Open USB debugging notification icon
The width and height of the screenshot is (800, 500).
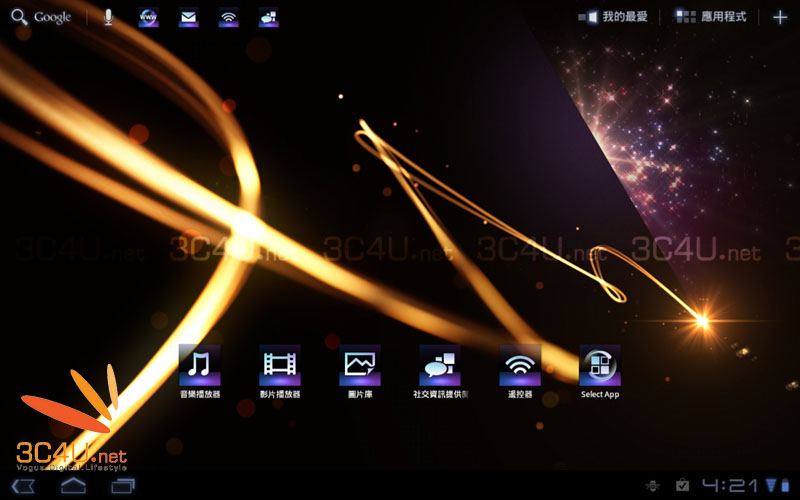tap(653, 486)
